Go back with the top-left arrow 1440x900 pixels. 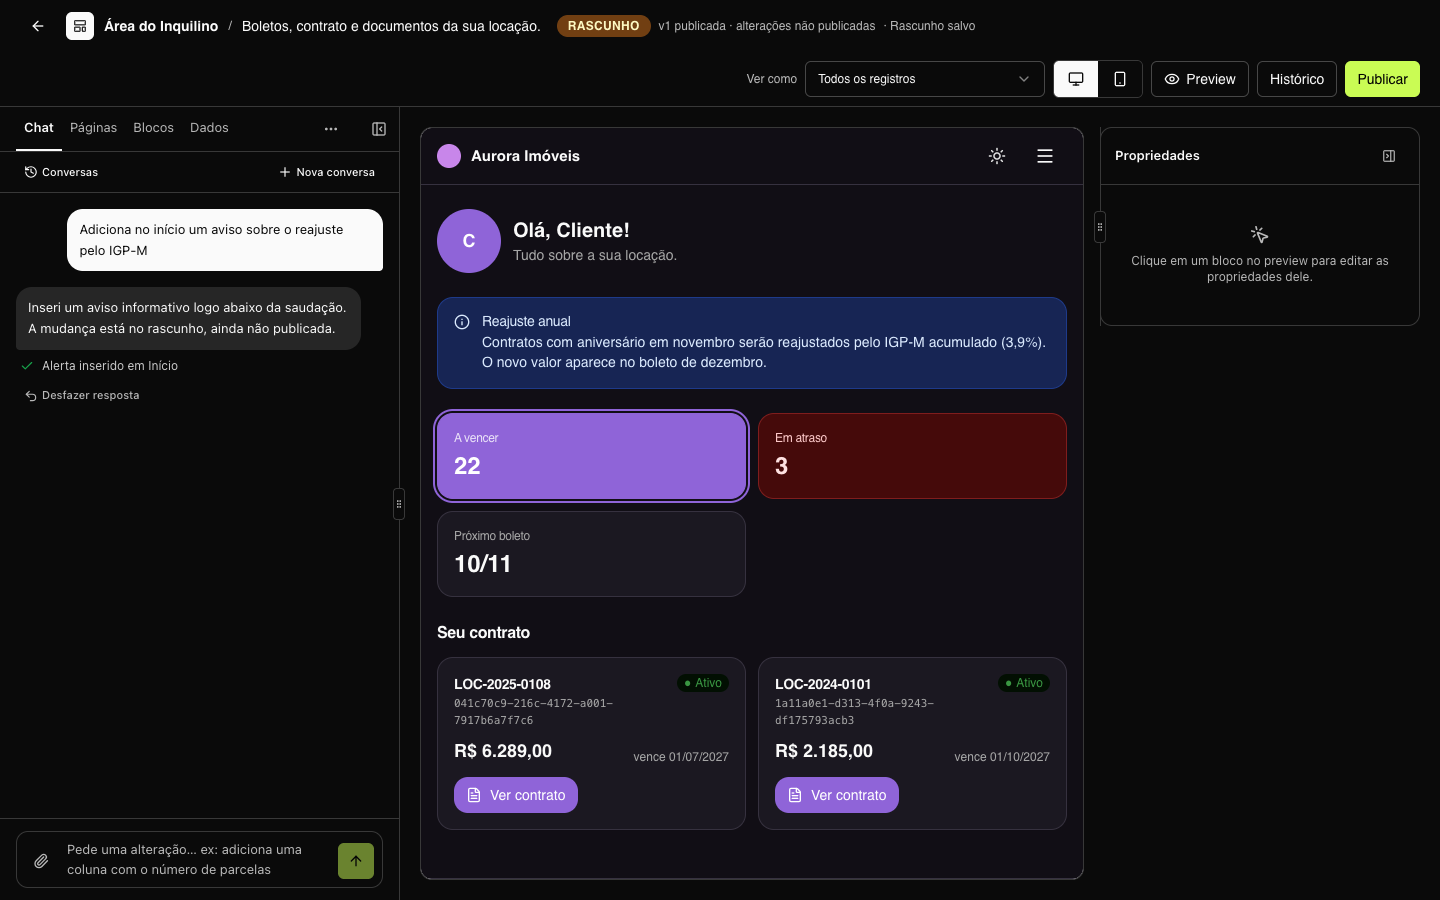(38, 26)
